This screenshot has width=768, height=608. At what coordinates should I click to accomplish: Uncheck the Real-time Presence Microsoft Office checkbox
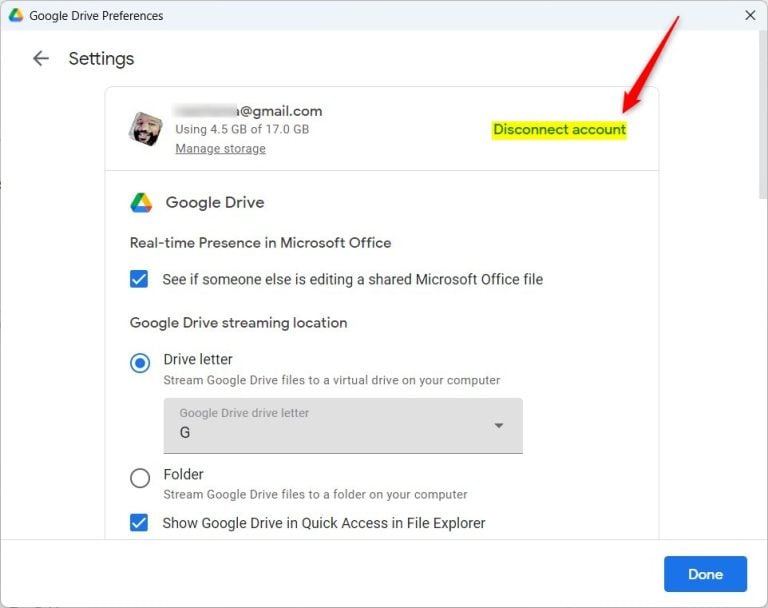click(140, 279)
